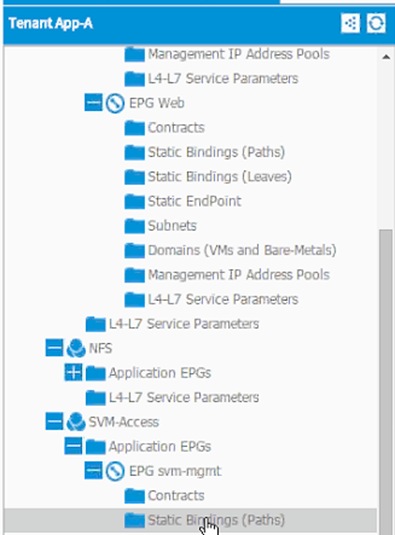
Task: Select Static Bindings (Leaves) under EPG Web
Action: tap(220, 177)
